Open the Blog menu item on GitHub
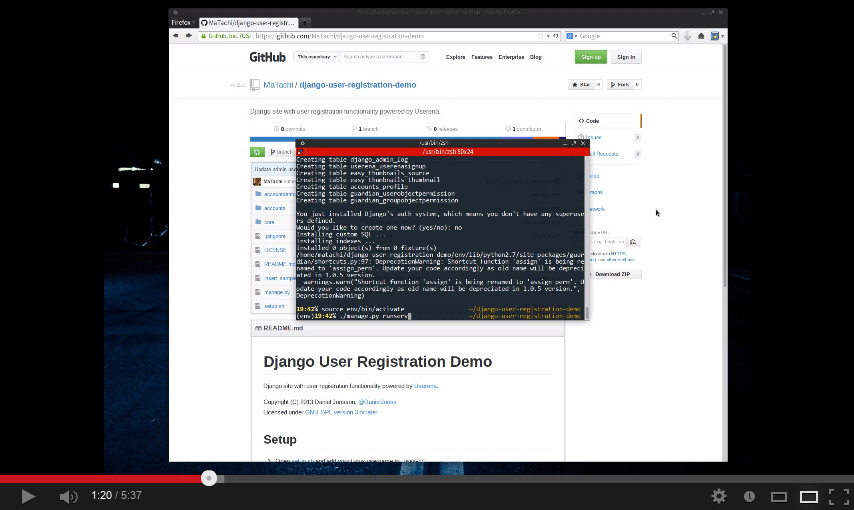854x510 pixels. (x=535, y=57)
